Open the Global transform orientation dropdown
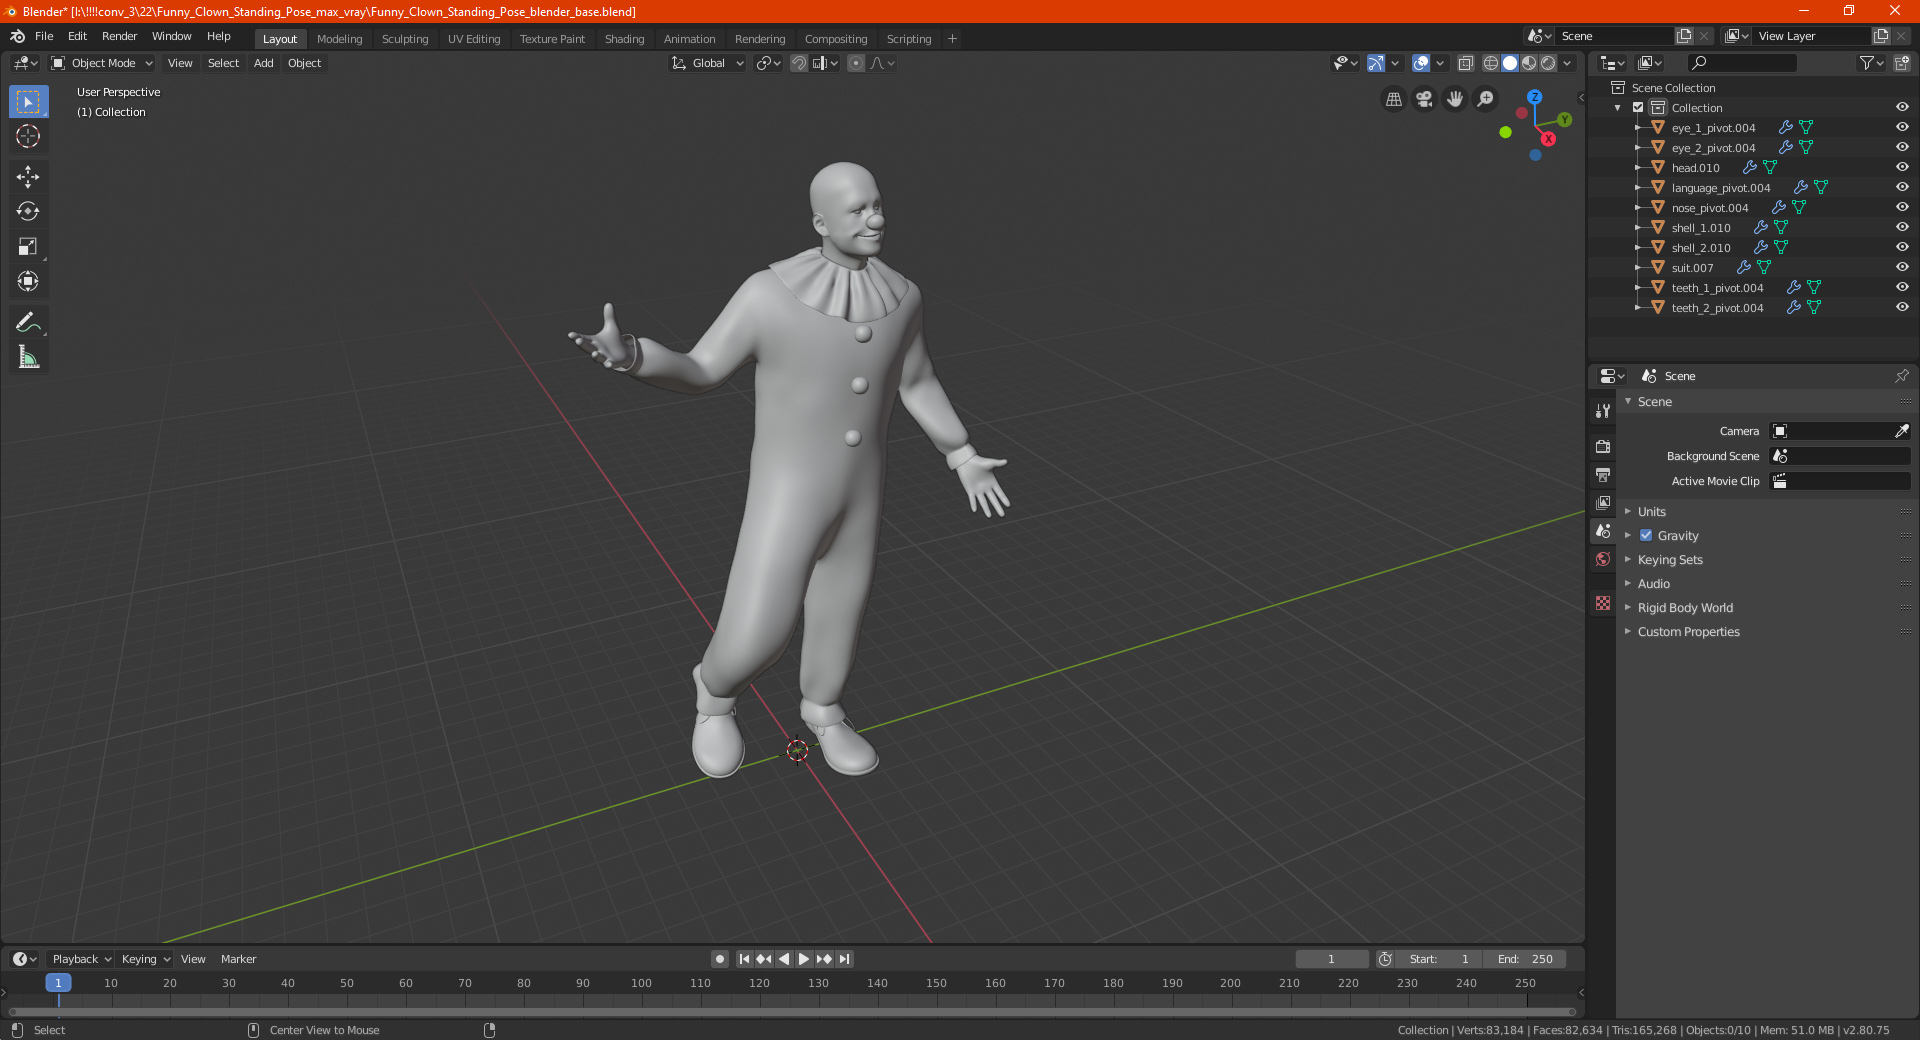 point(707,63)
